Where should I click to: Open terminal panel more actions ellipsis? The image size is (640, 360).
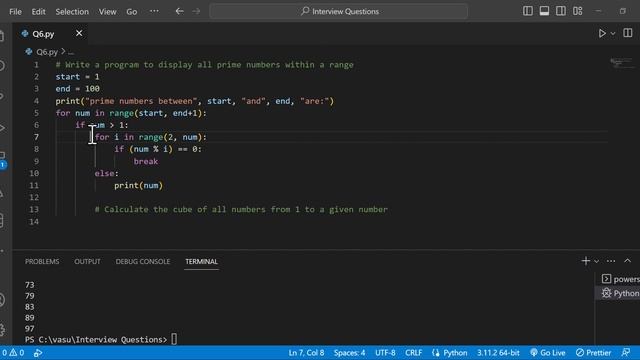point(611,261)
